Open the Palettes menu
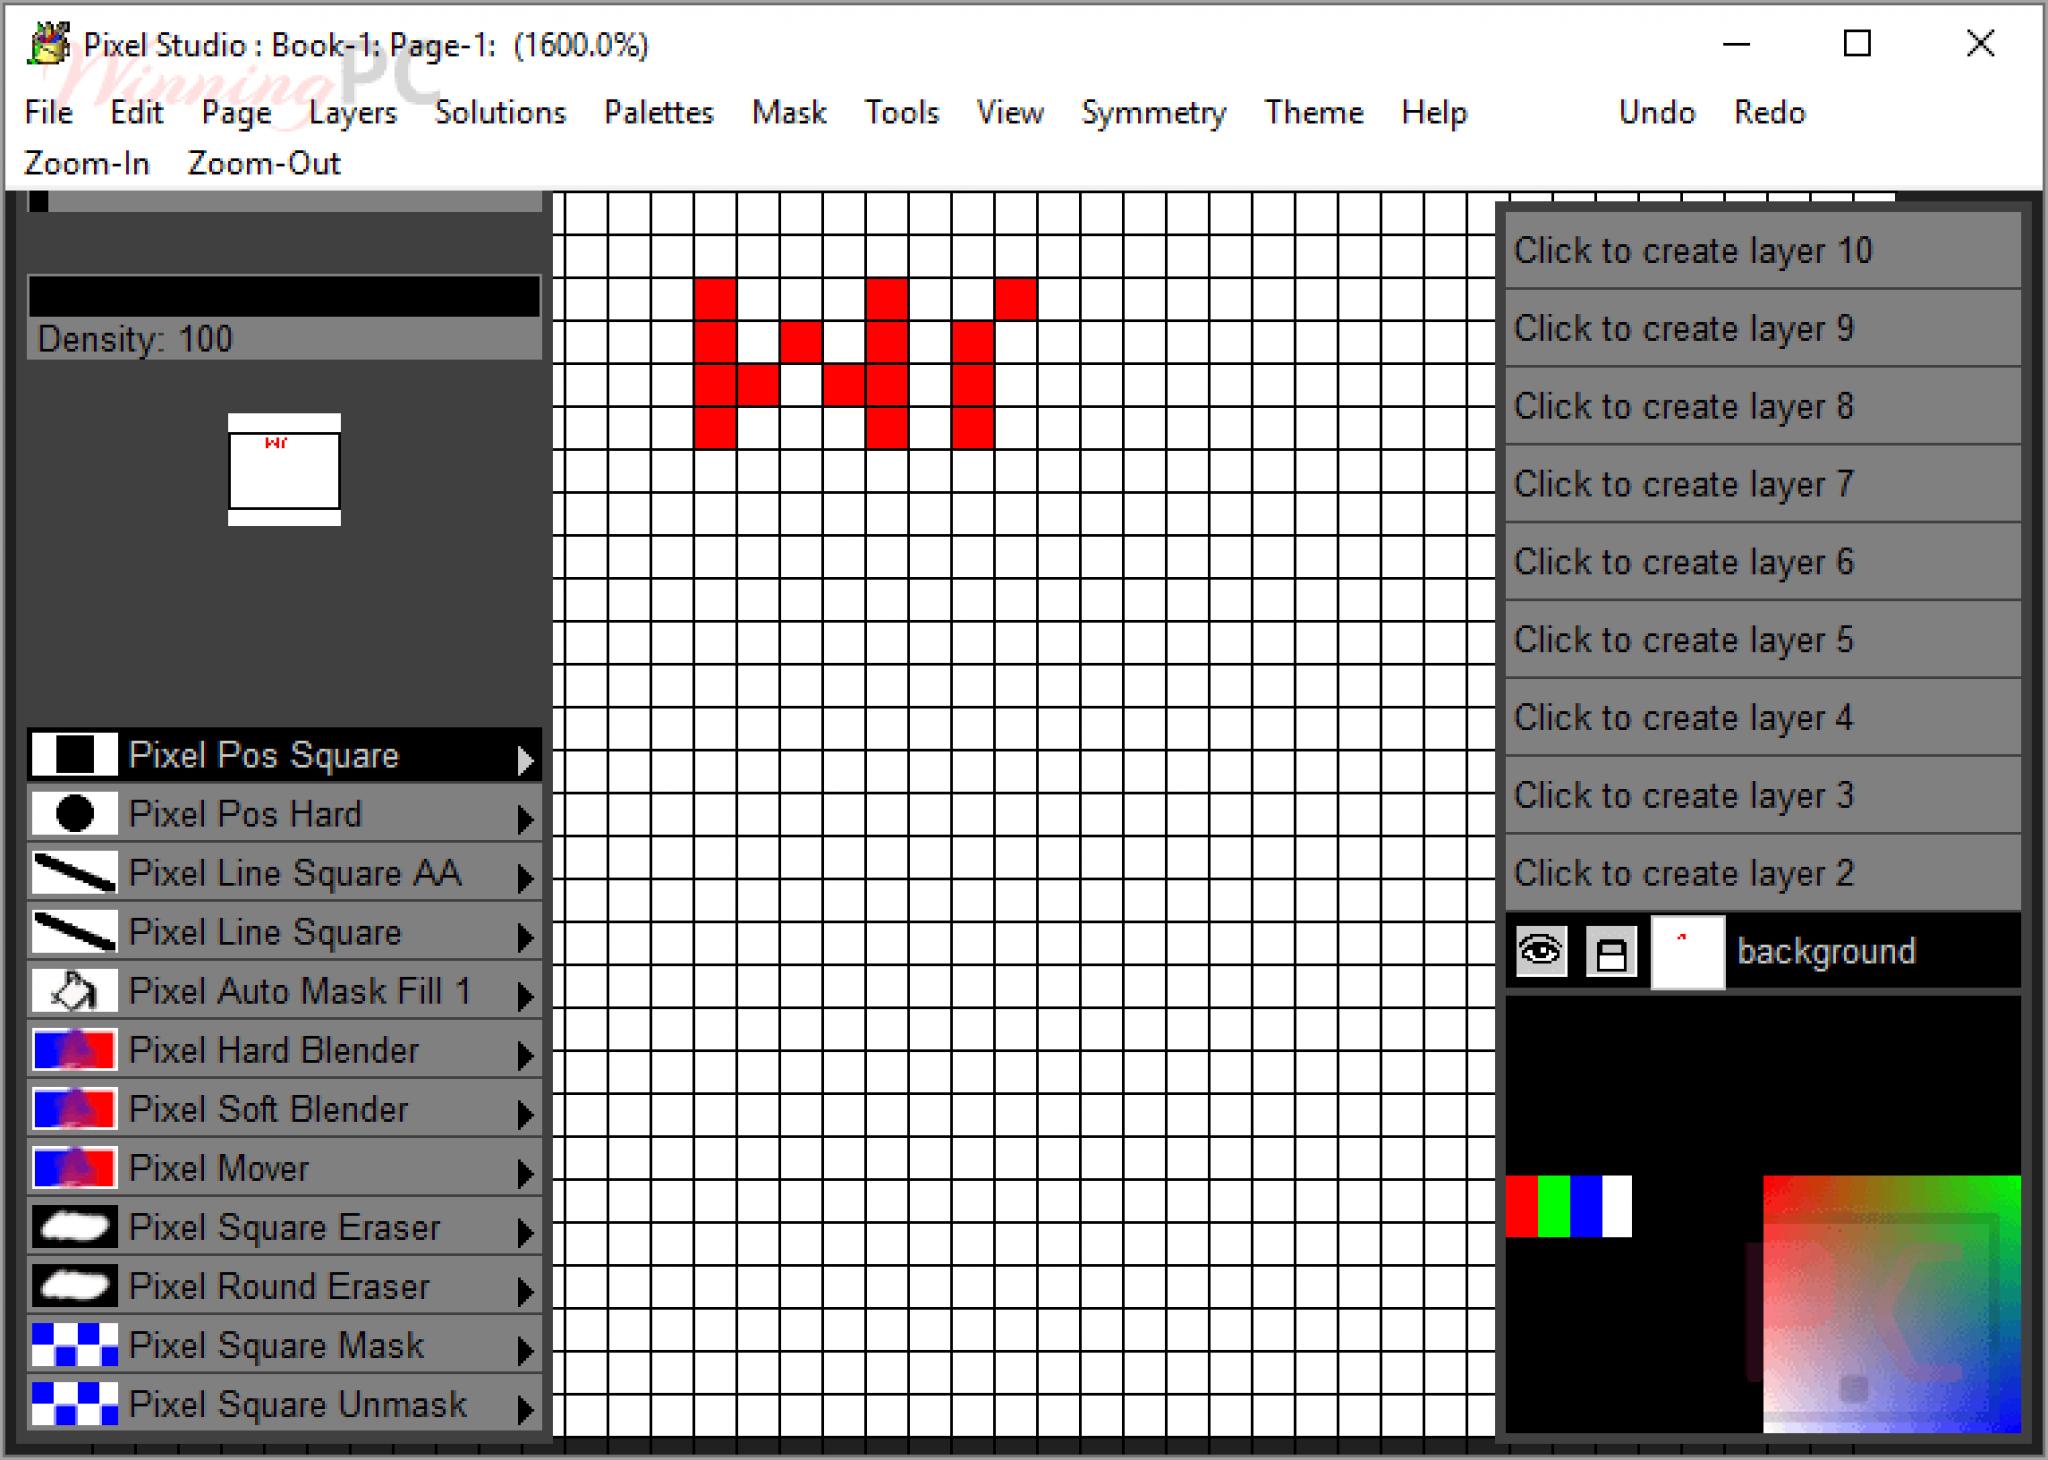The image size is (2048, 1460). pos(659,112)
